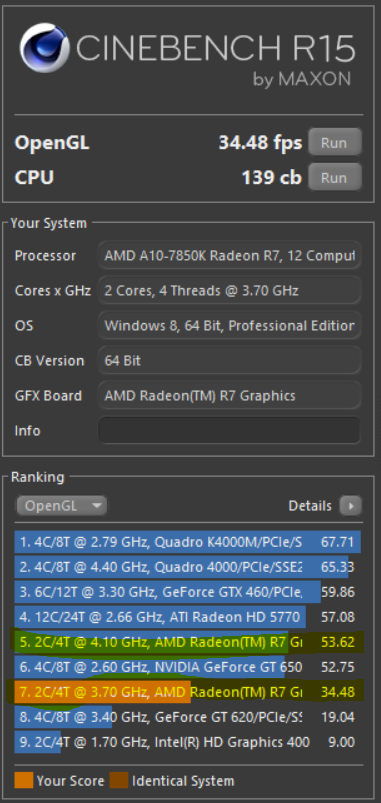This screenshot has height=803, width=381.
Task: Click the CB Version field
Action: point(229,361)
